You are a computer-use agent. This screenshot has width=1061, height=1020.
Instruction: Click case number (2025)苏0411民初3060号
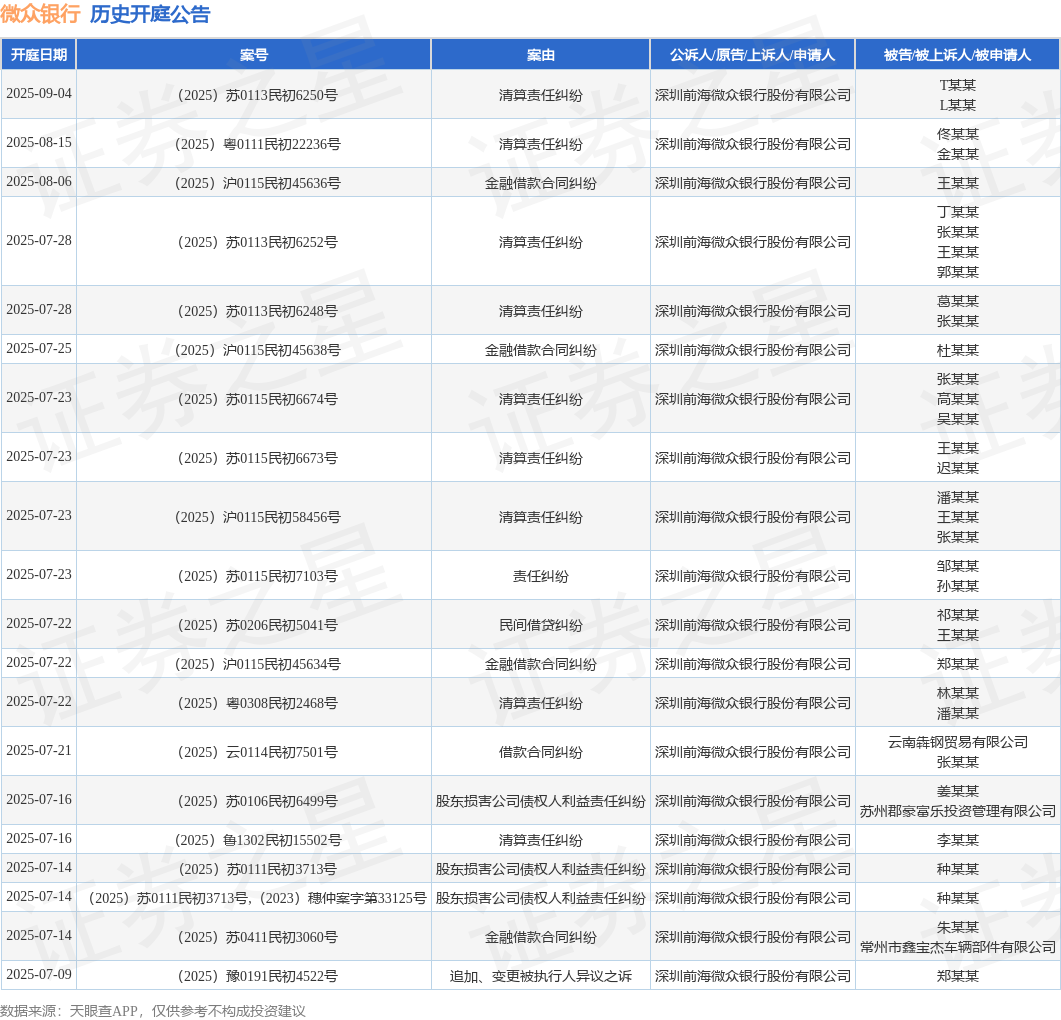(257, 937)
